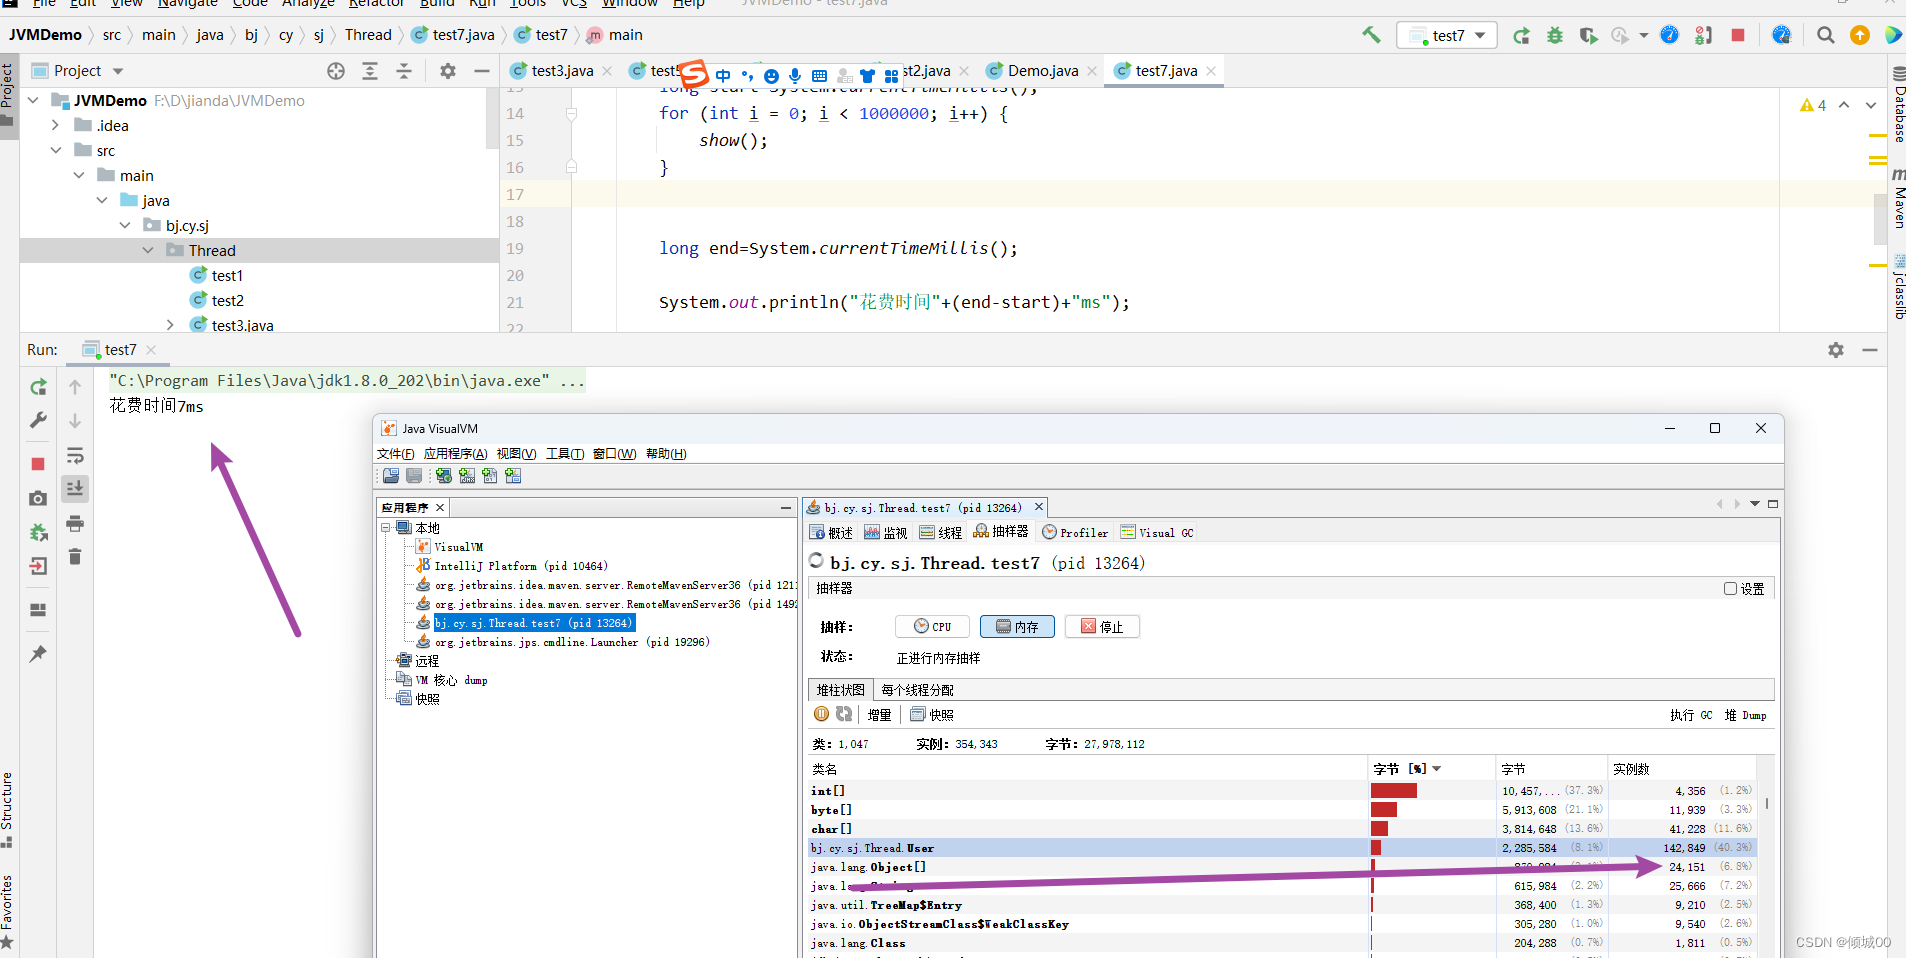Toggle soft-wrap in Run console
This screenshot has height=958, width=1906.
[75, 456]
